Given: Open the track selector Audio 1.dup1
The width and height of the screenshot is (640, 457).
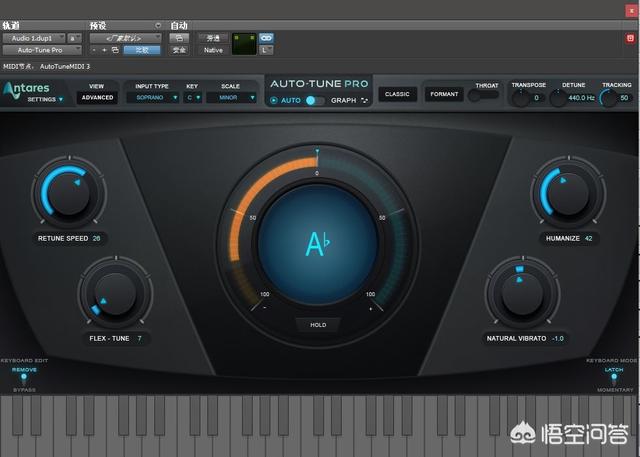Looking at the screenshot, I should point(34,38).
